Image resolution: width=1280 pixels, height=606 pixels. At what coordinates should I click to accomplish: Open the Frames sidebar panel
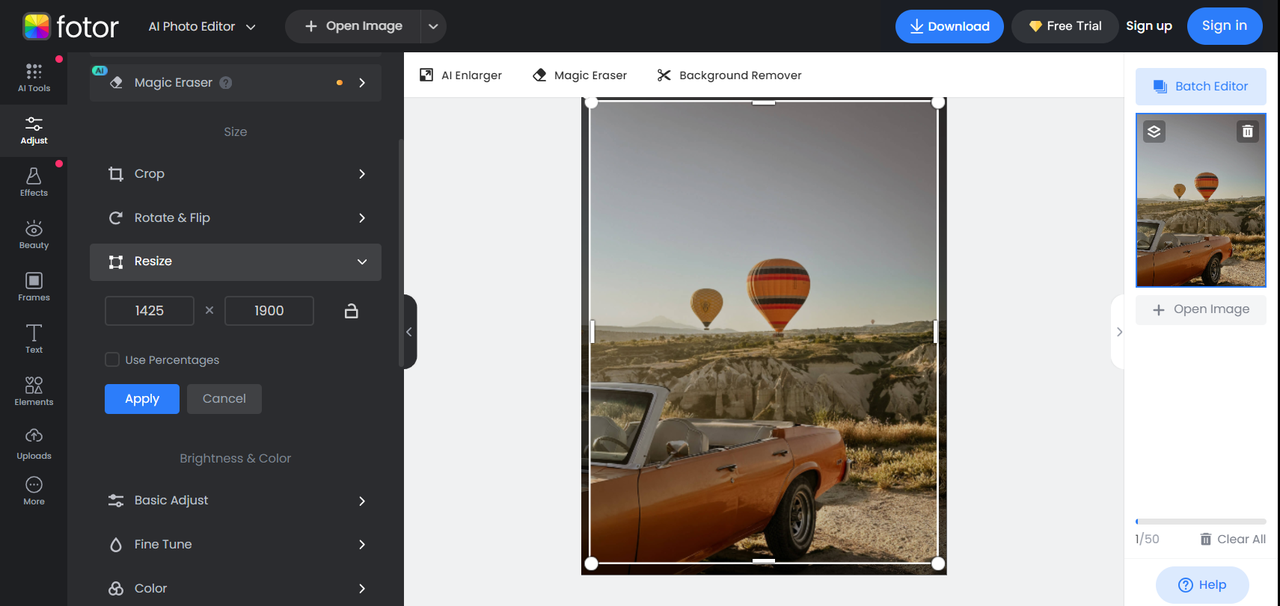pos(34,287)
